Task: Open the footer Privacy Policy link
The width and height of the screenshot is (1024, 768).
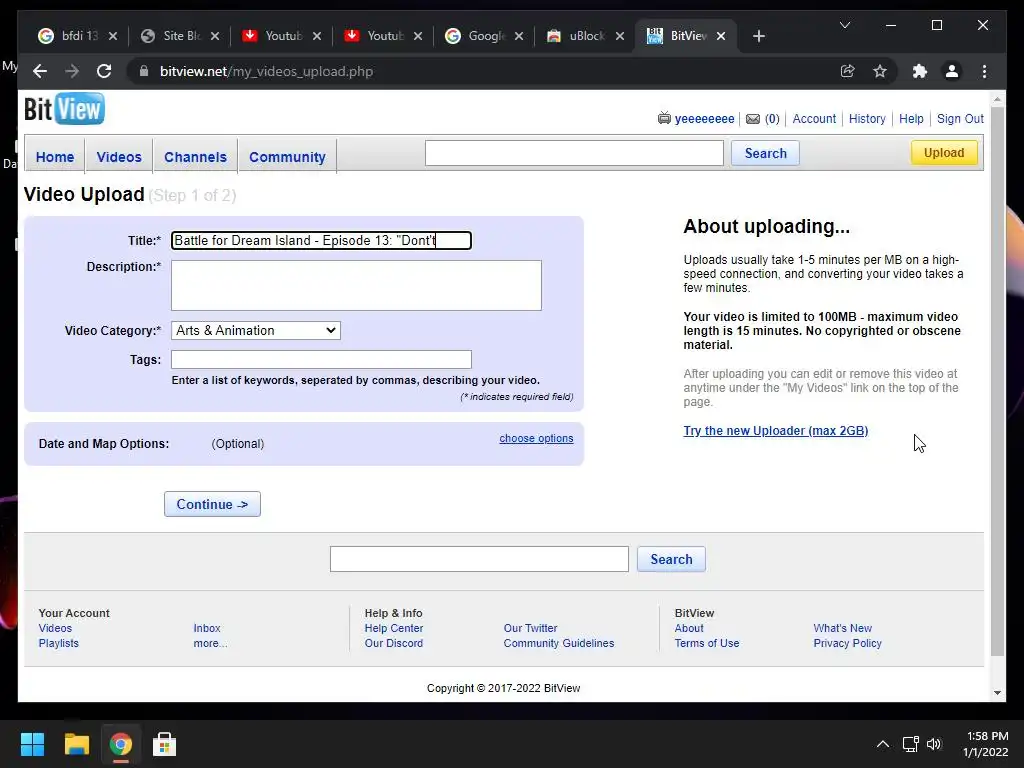Action: 848,643
